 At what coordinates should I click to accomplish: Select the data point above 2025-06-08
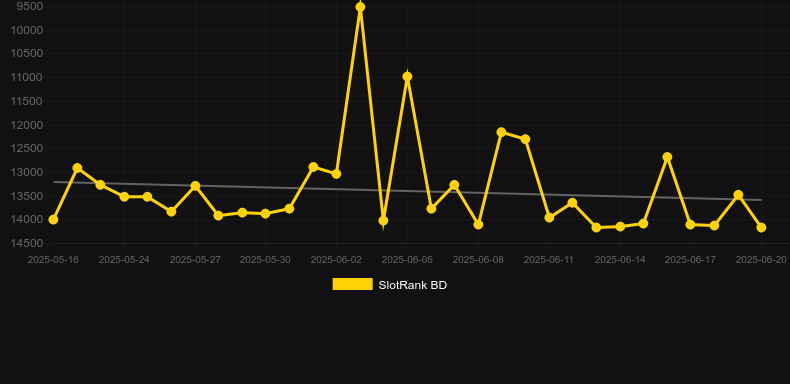point(478,224)
